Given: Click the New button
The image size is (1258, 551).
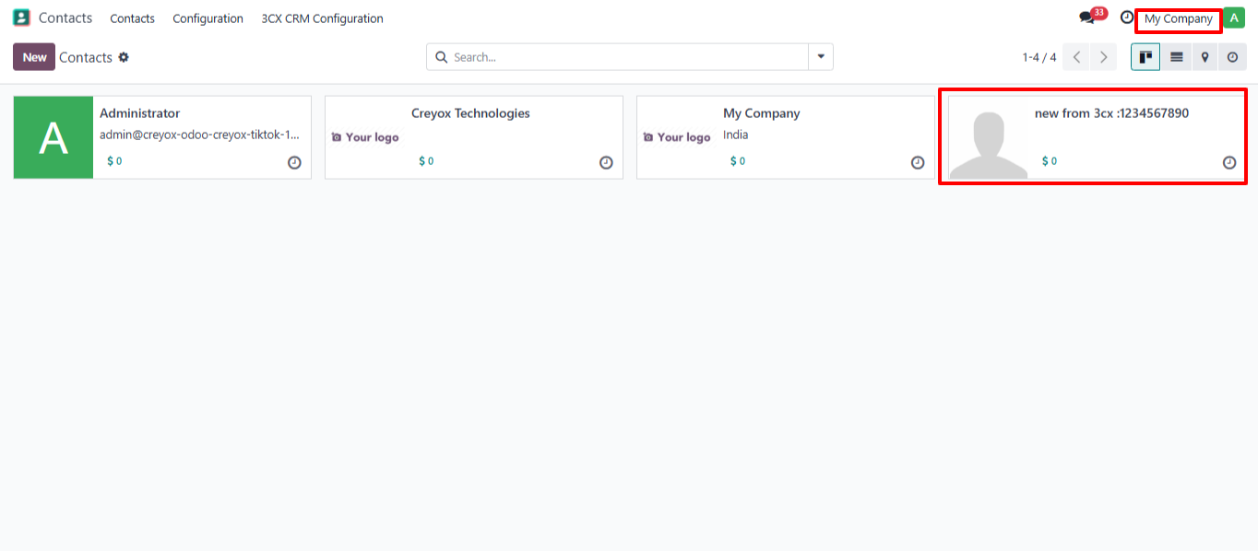Looking at the screenshot, I should pyautogui.click(x=34, y=57).
